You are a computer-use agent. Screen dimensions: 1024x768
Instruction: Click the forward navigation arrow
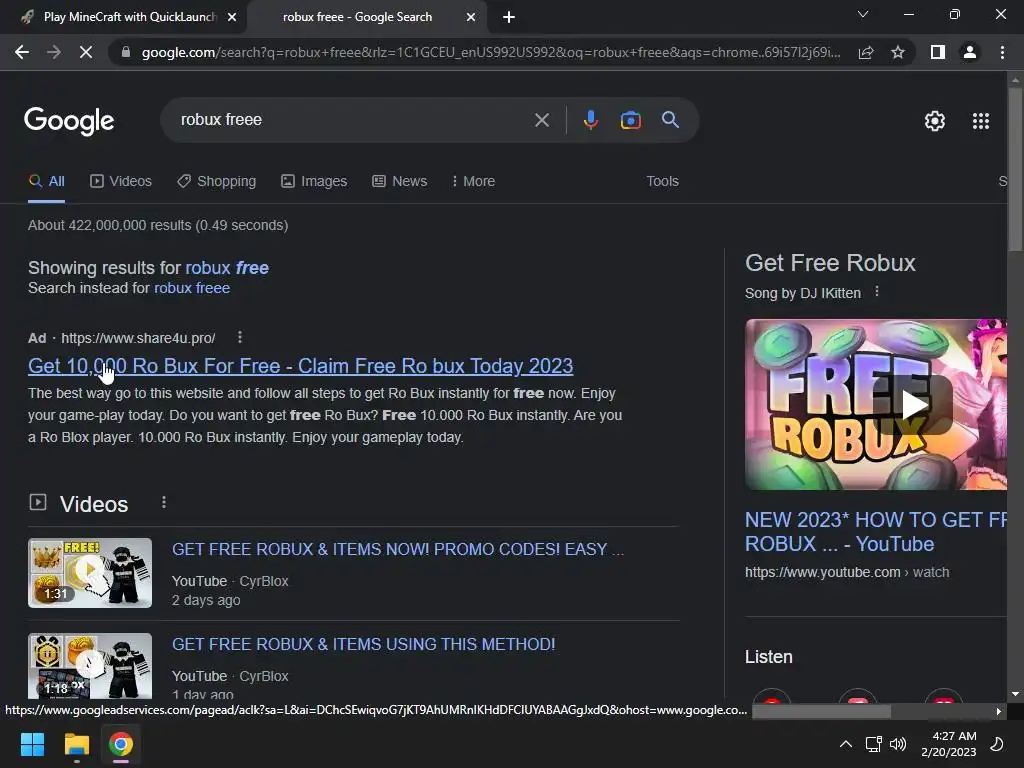coord(54,52)
